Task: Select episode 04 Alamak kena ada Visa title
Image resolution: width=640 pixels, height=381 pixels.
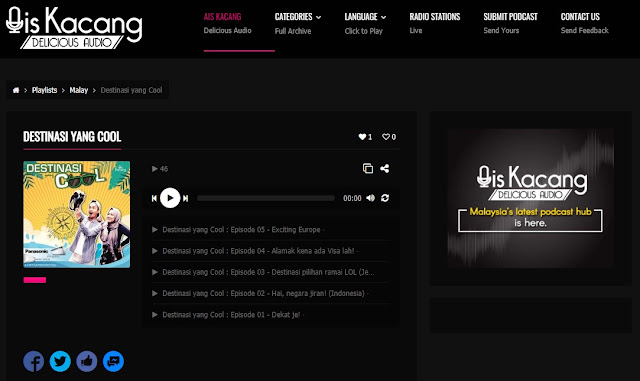Action: (x=258, y=251)
